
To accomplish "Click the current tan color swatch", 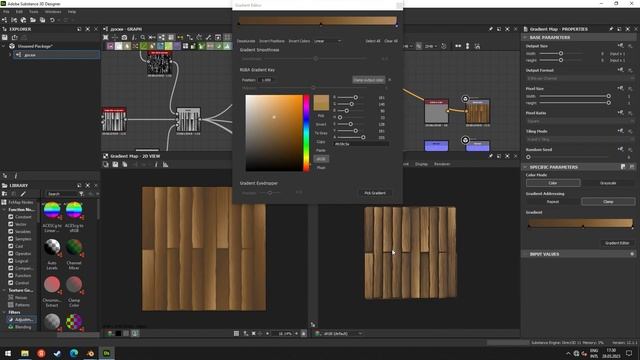I will pos(321,102).
